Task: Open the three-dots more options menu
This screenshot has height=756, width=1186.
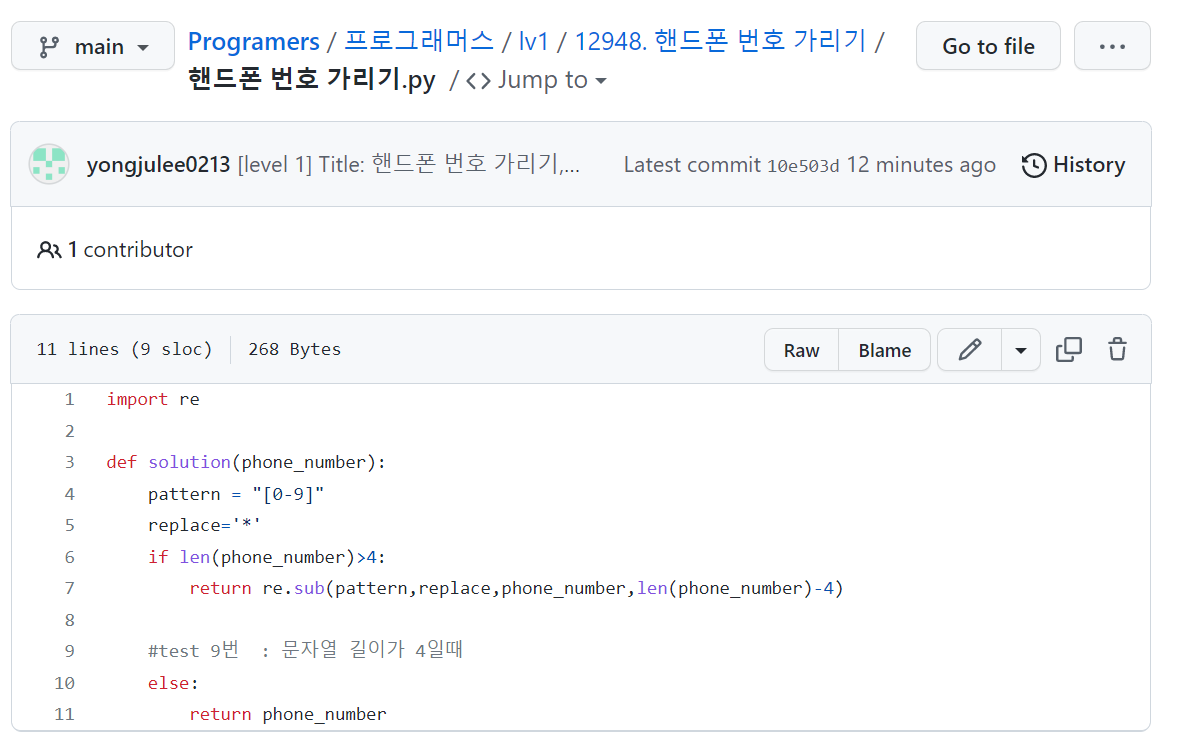Action: coord(1112,46)
